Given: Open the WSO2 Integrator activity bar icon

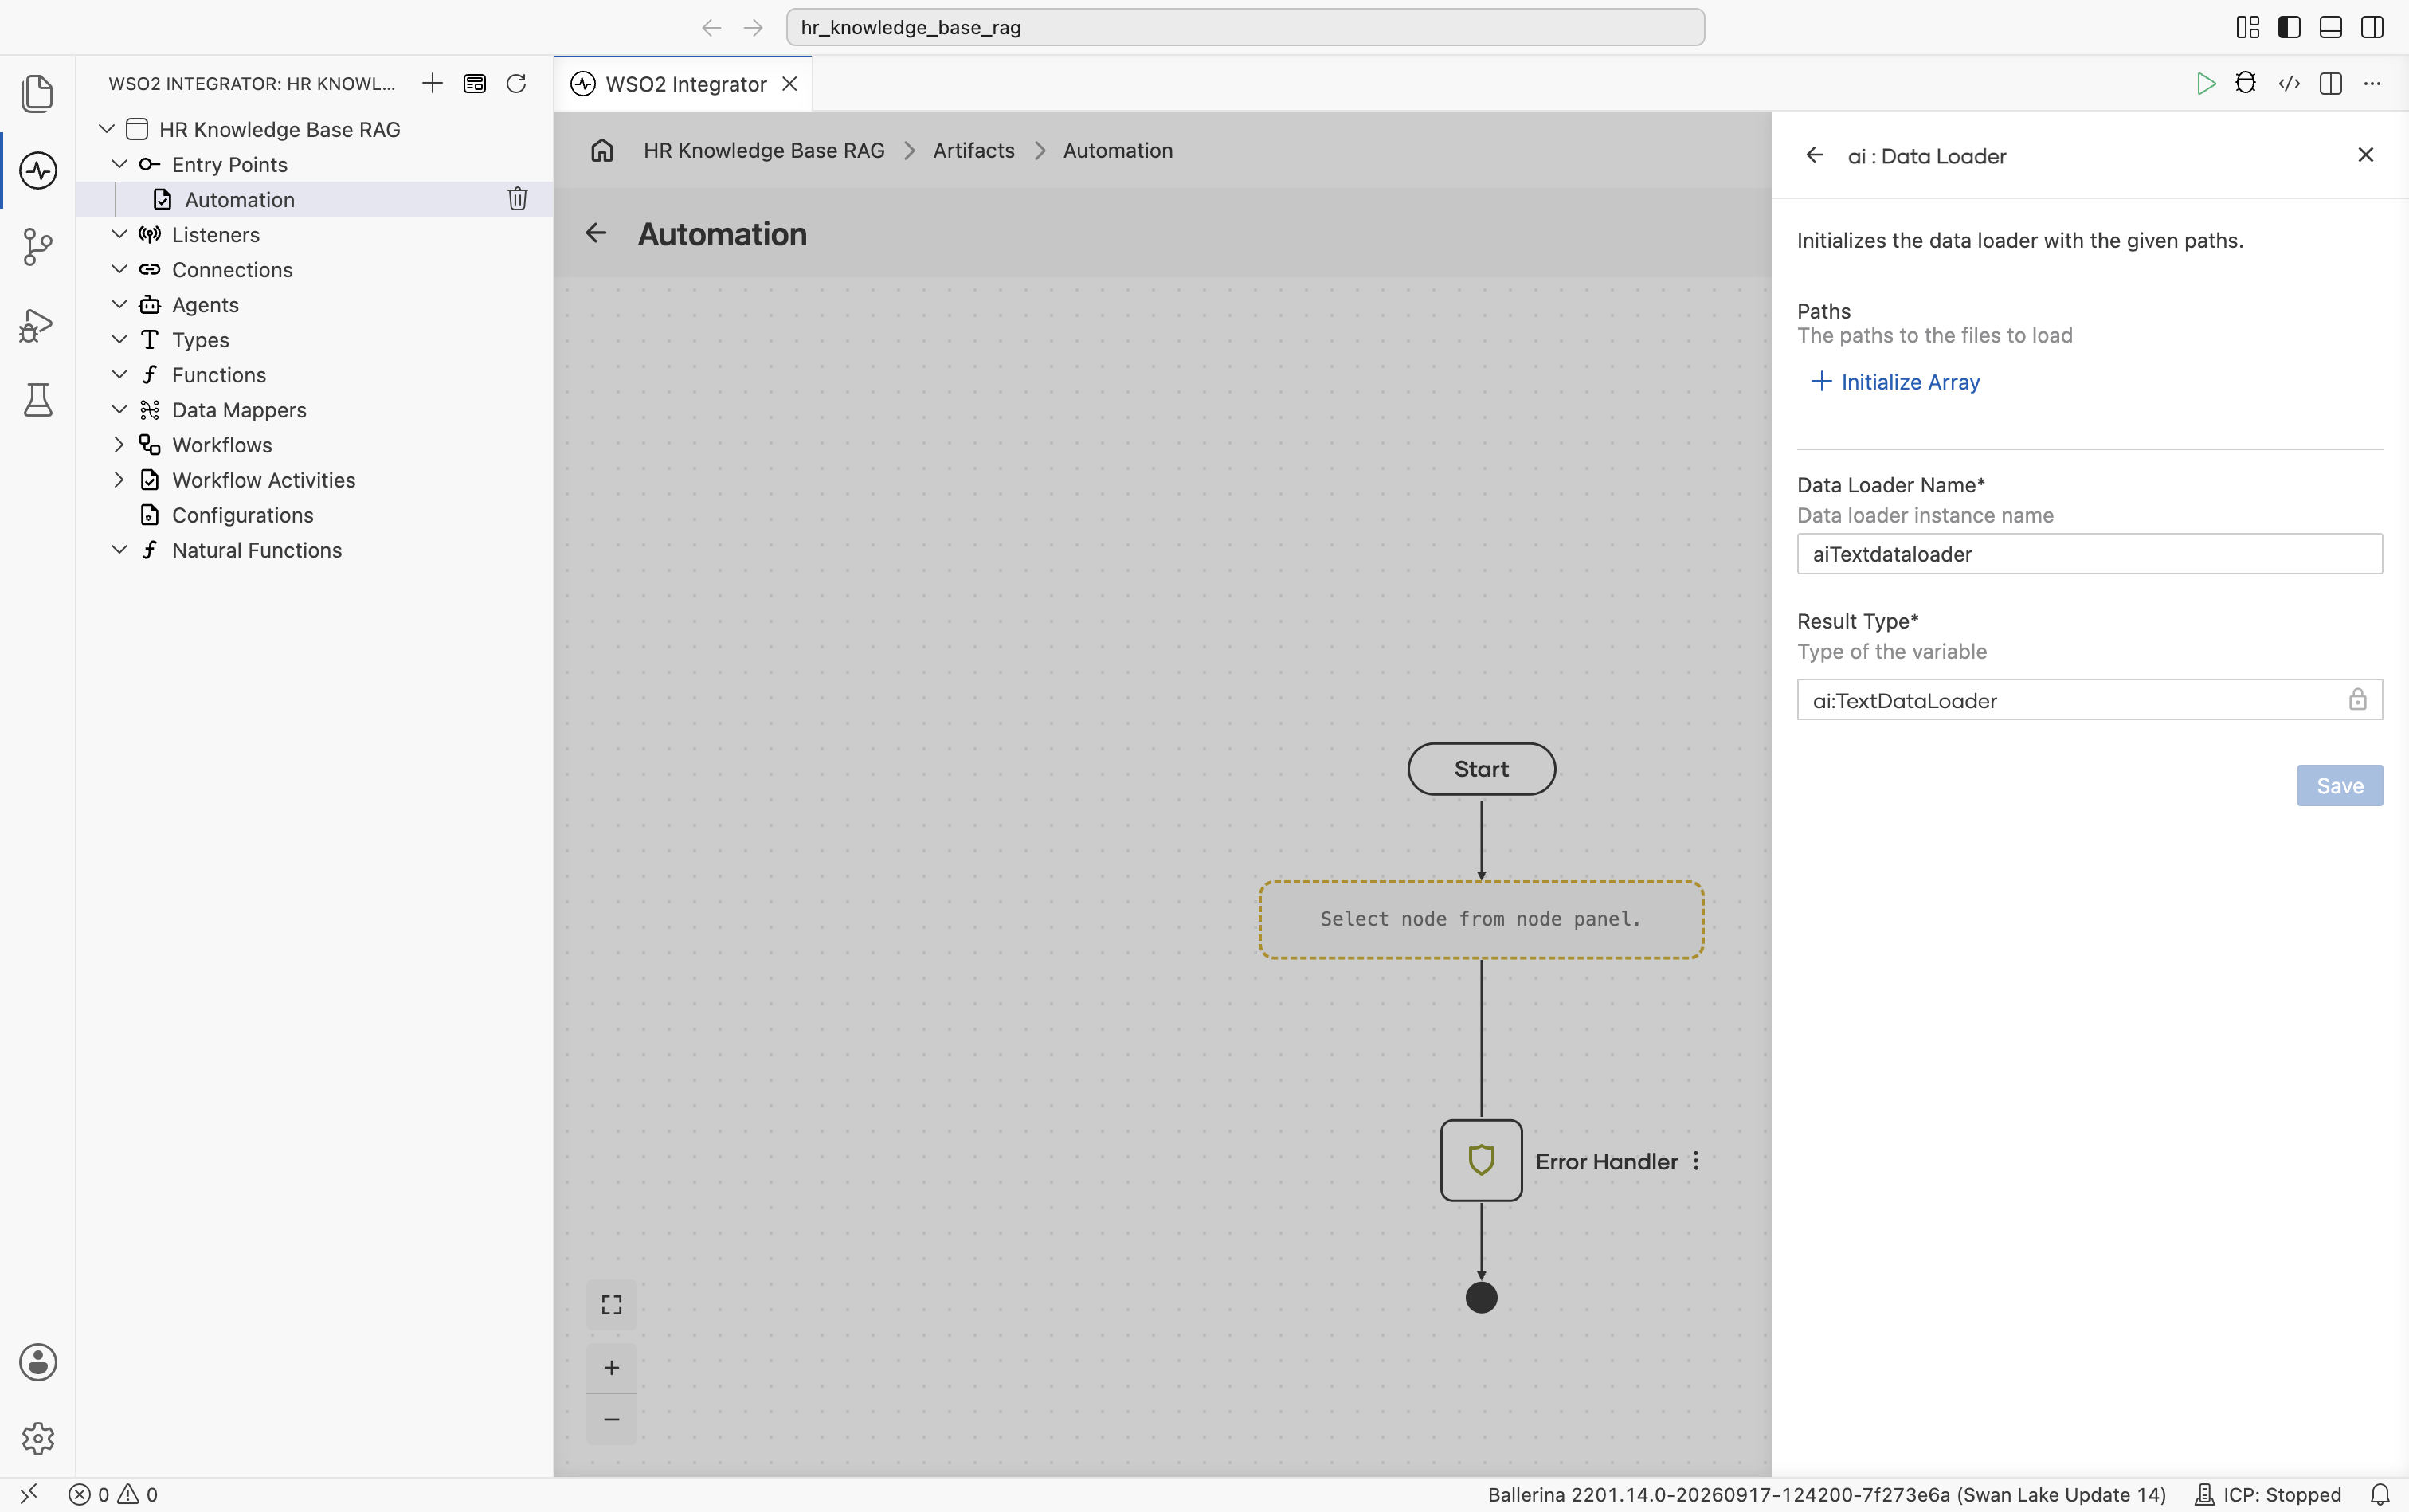Looking at the screenshot, I should [x=38, y=170].
